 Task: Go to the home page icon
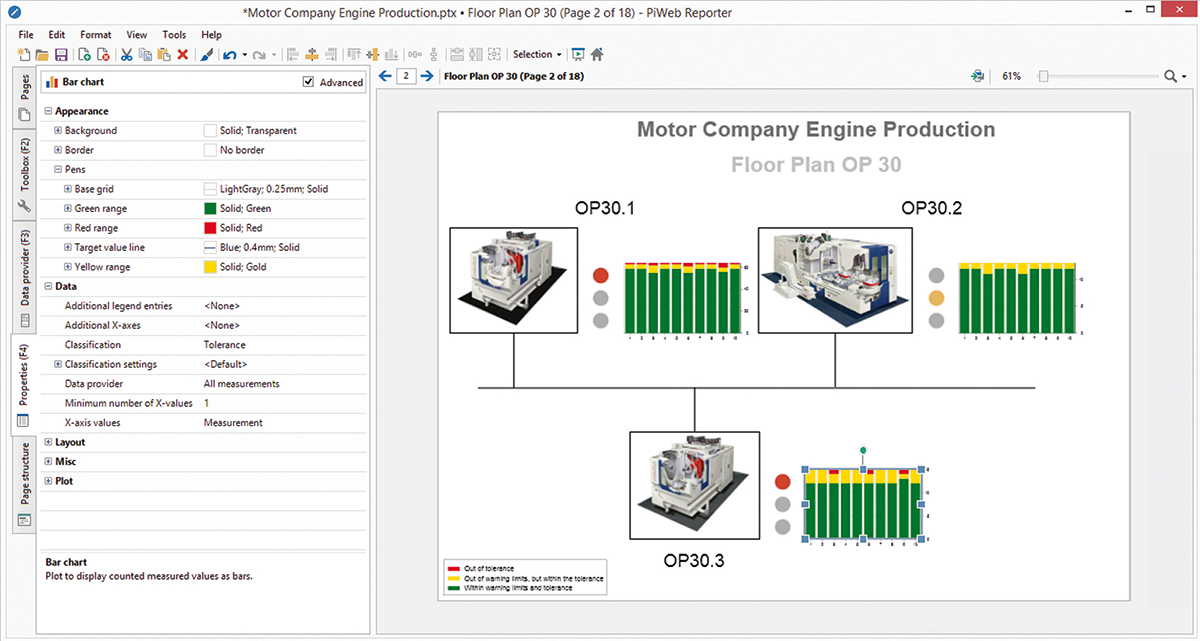tap(597, 55)
